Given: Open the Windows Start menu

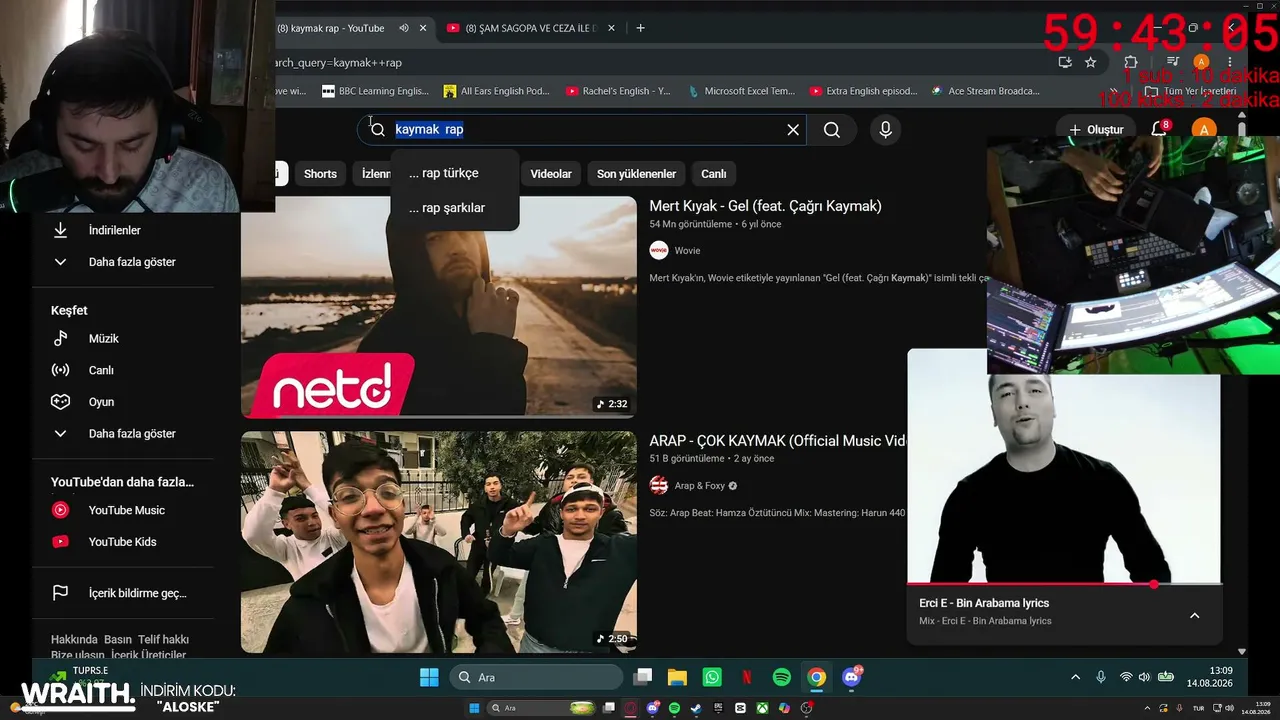Looking at the screenshot, I should (429, 677).
